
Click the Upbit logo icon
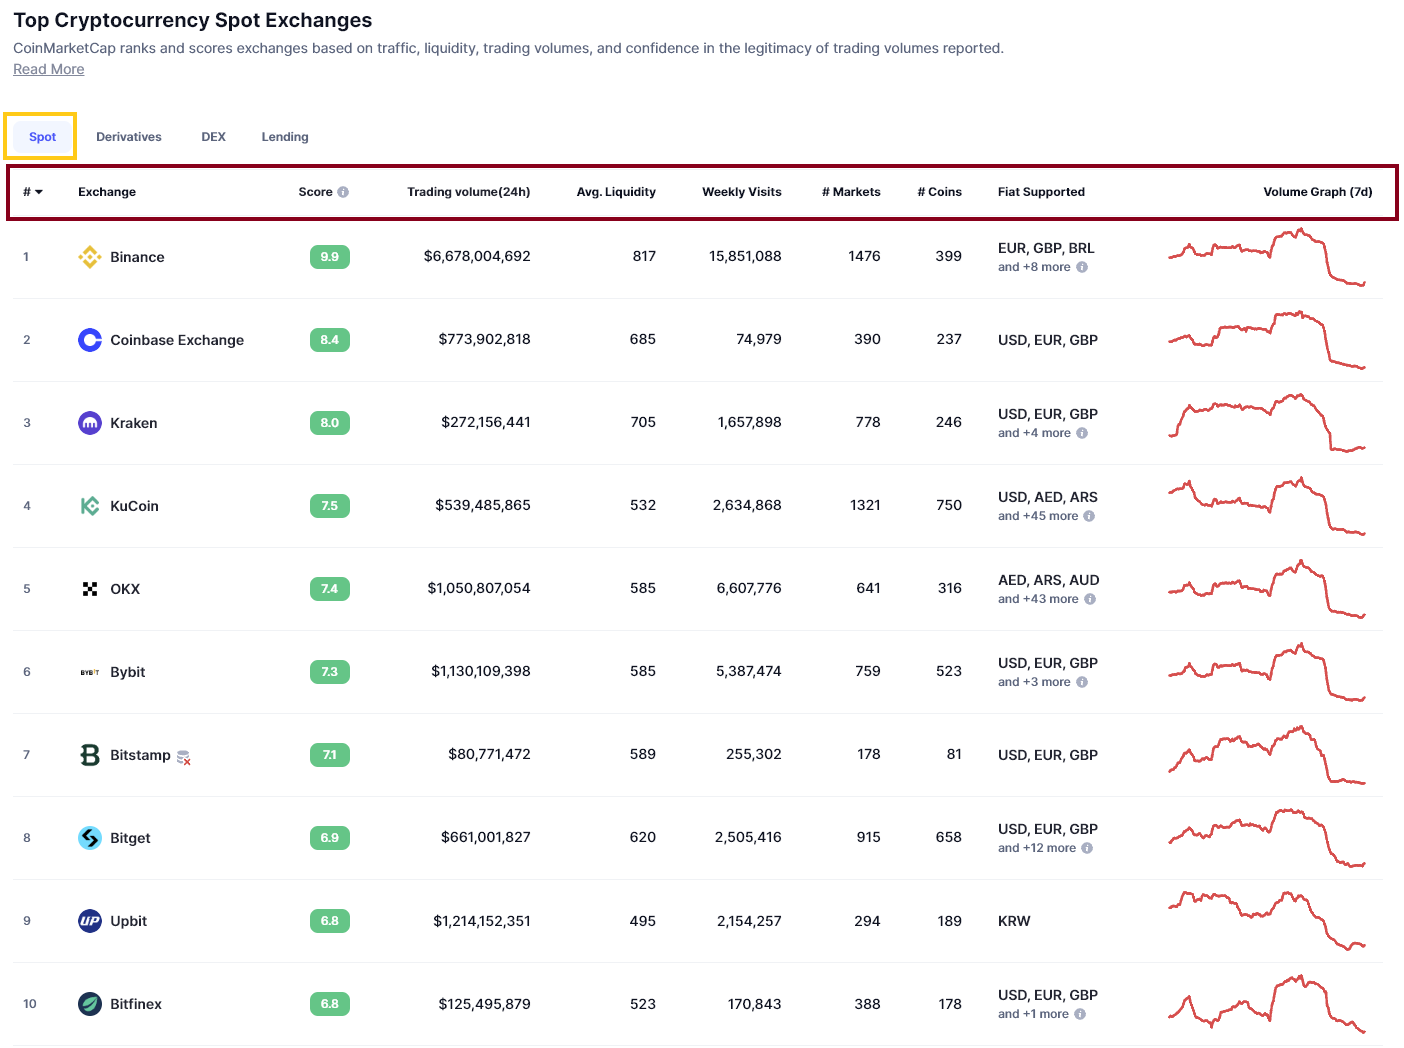tap(90, 921)
